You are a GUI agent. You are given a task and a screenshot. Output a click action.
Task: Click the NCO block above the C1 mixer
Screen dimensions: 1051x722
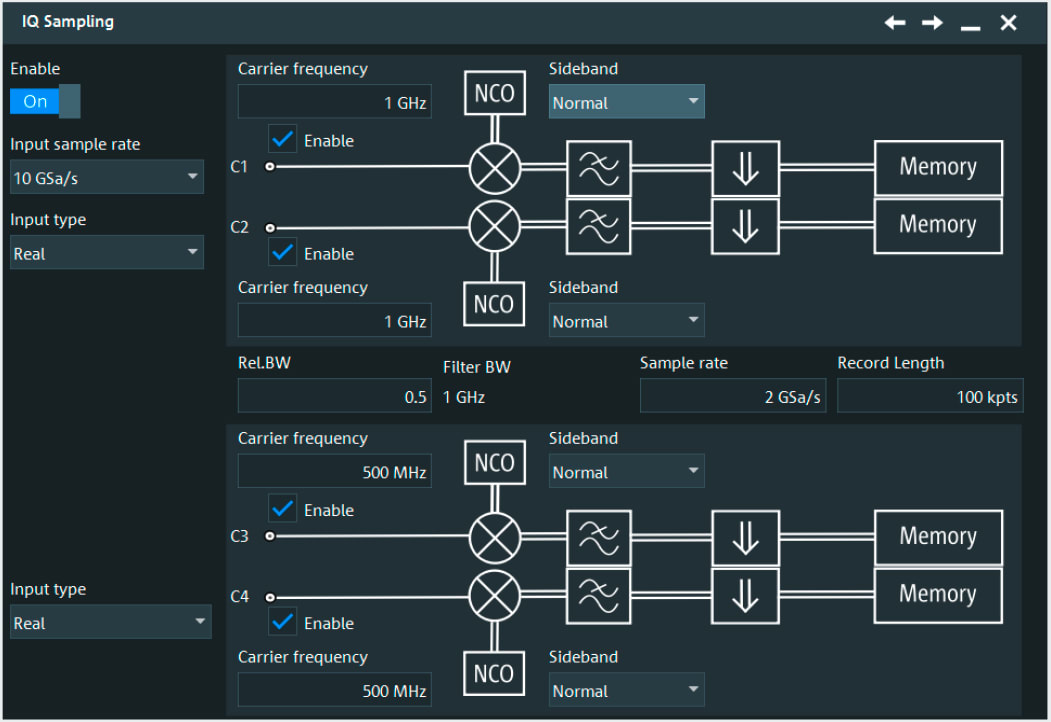[493, 92]
